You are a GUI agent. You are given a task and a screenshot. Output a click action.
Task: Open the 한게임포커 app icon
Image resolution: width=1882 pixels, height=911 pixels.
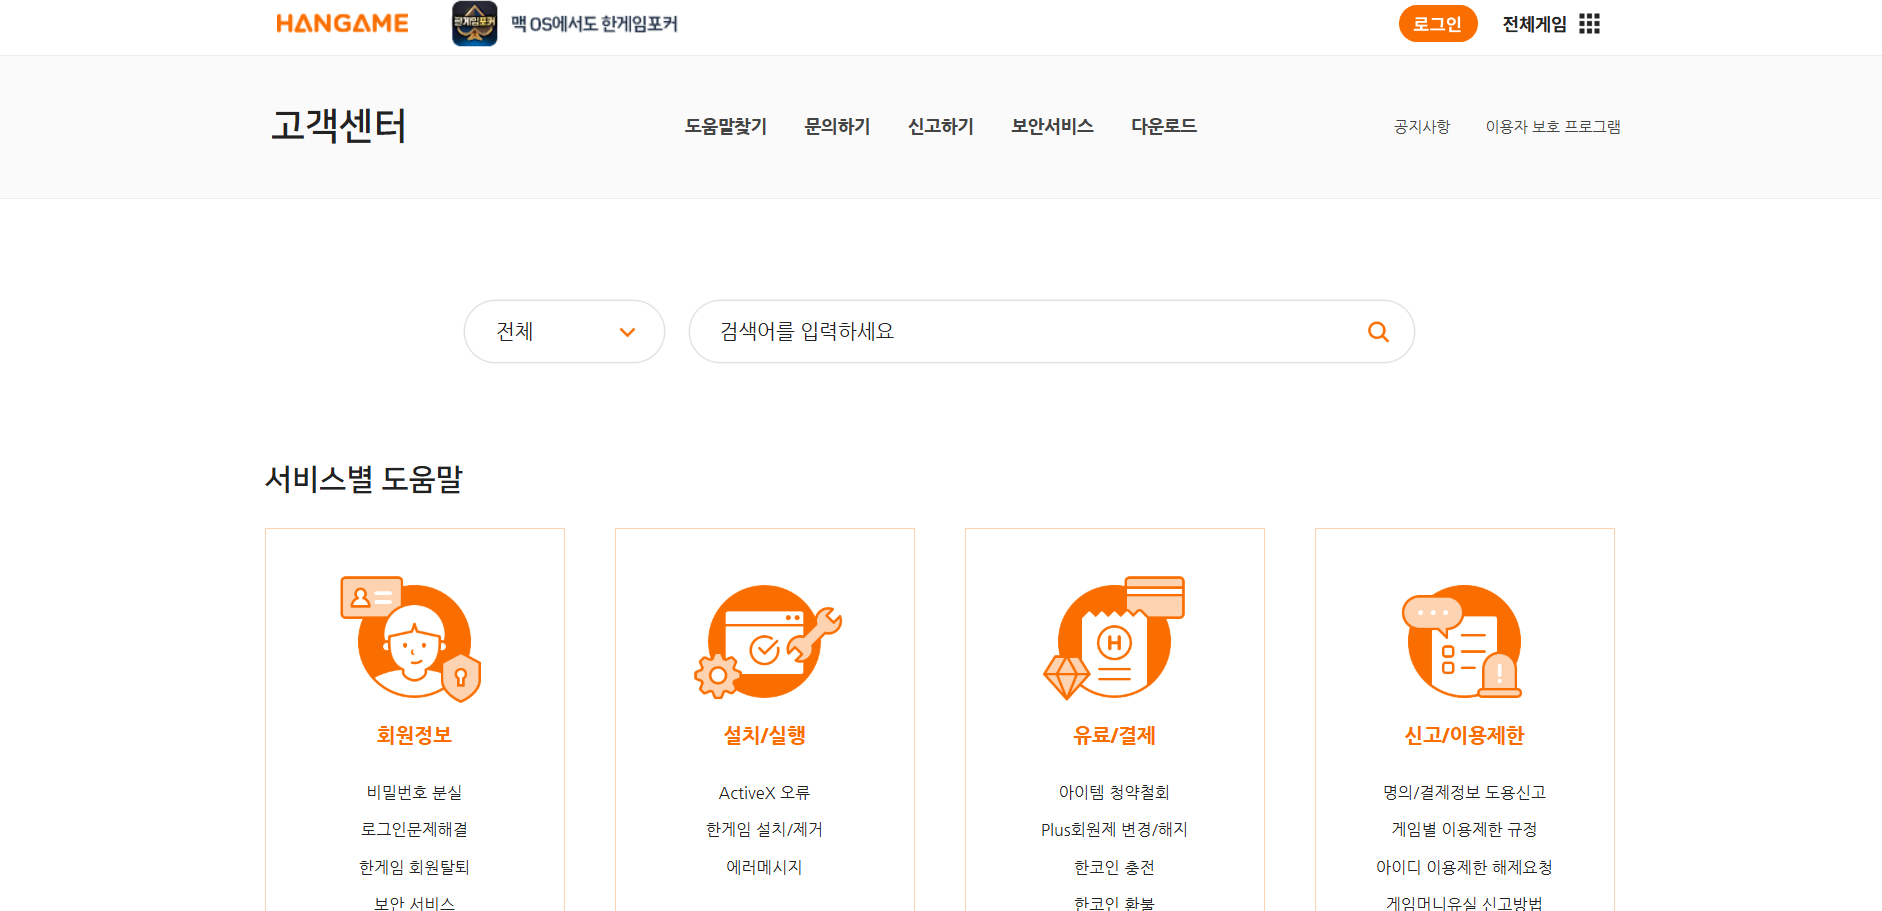pos(475,23)
